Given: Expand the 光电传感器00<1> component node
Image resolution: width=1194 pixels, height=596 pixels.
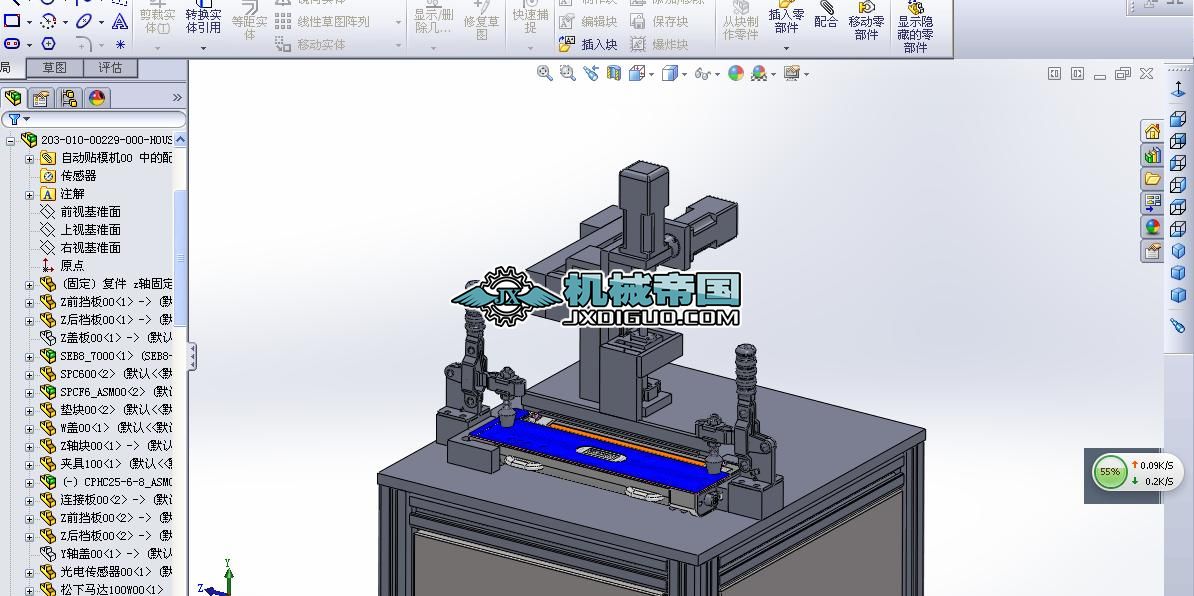Looking at the screenshot, I should [x=29, y=572].
